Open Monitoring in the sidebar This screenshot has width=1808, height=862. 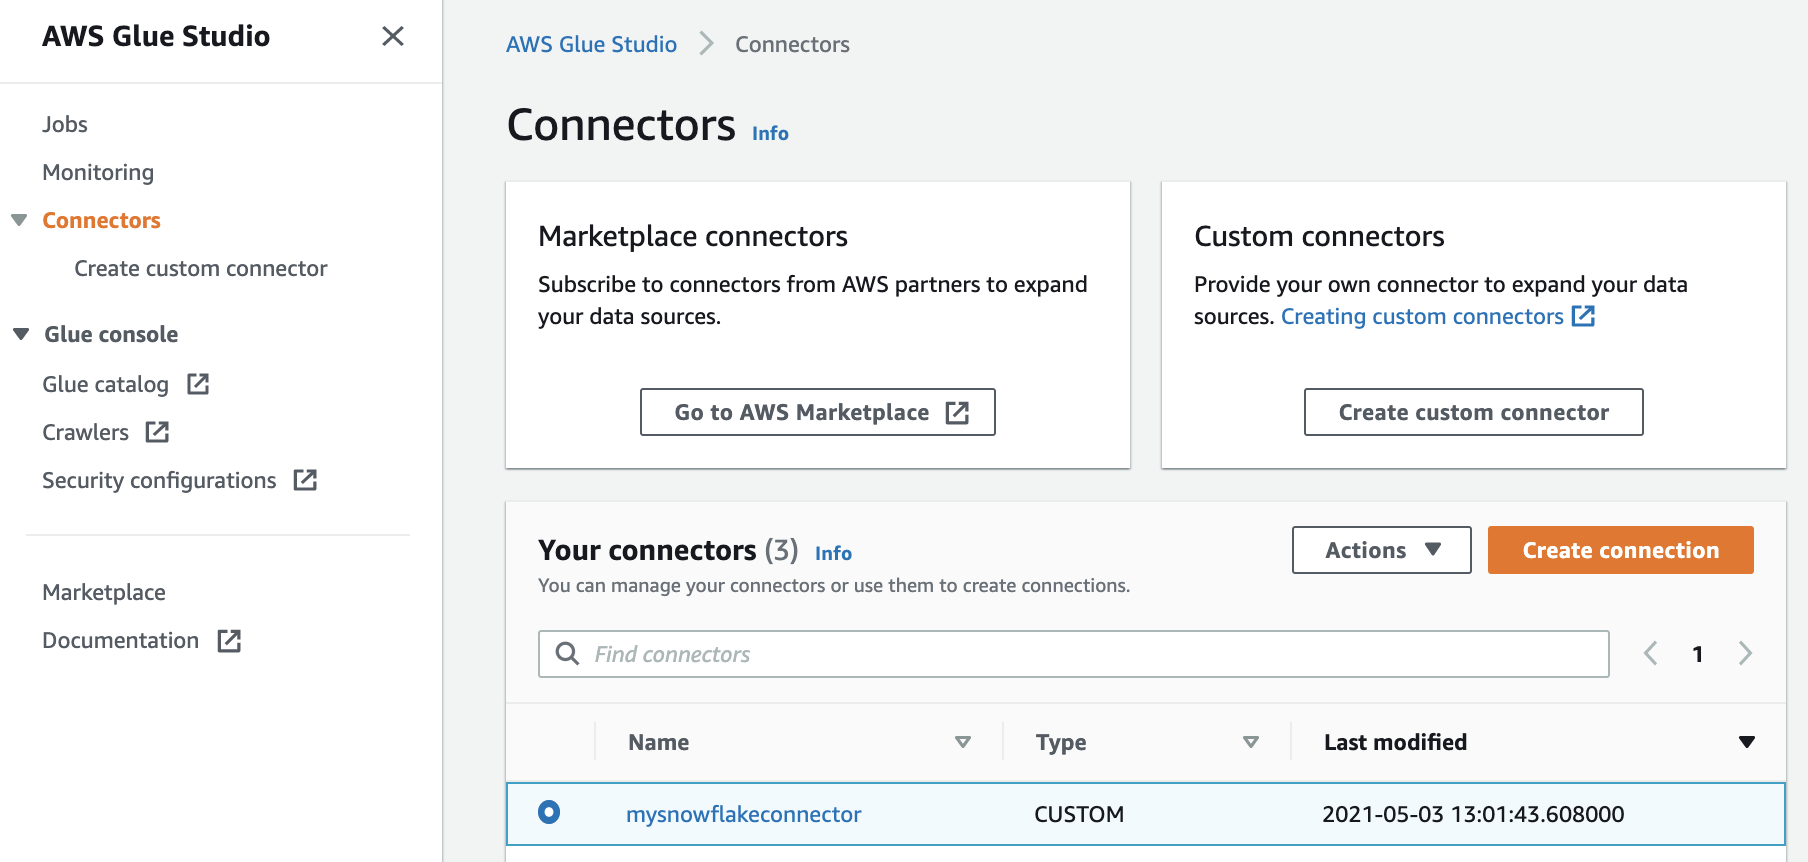tap(98, 172)
